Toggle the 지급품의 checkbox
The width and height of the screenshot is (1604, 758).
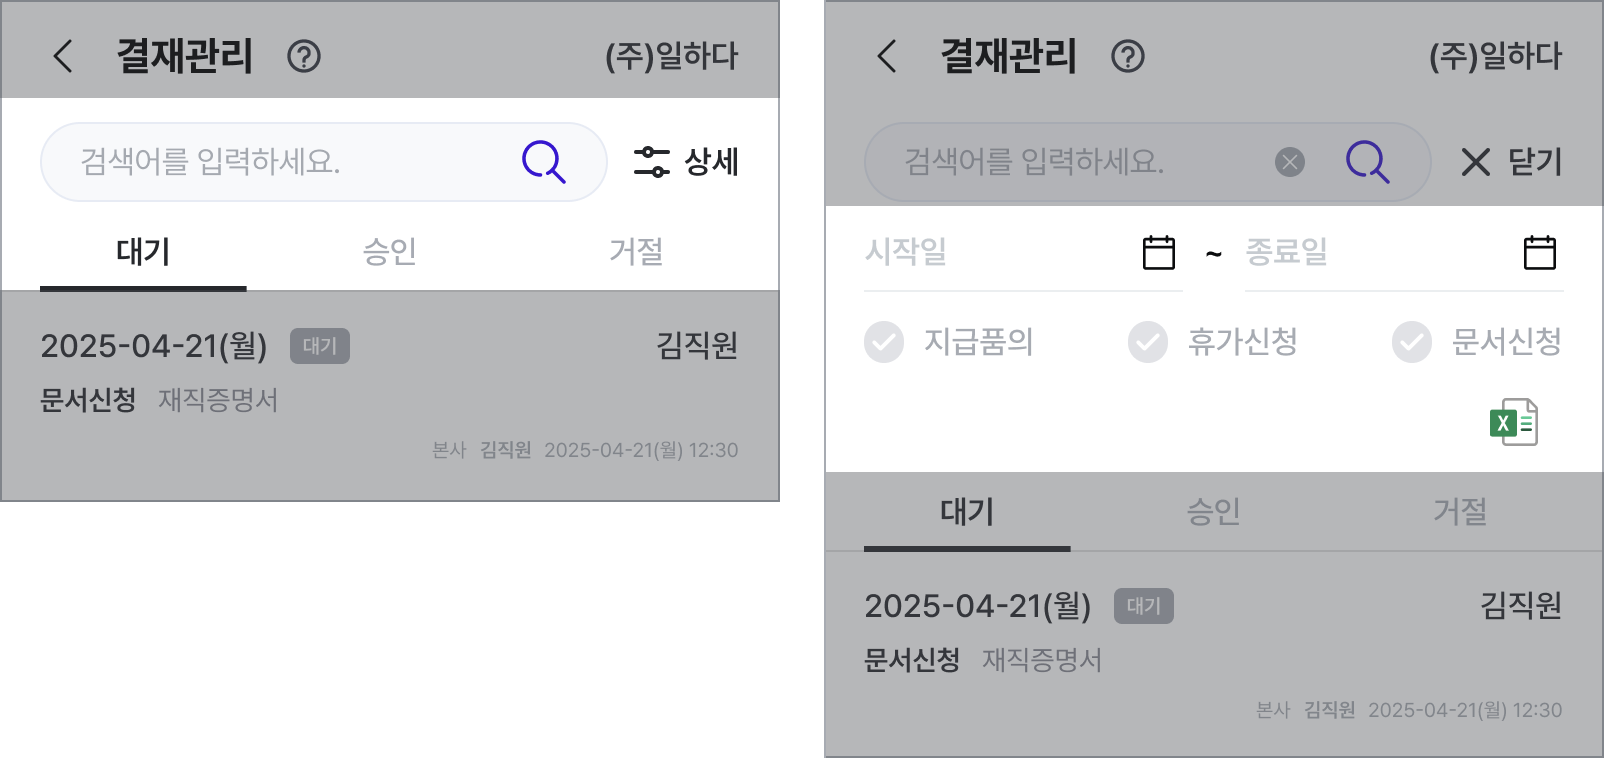tap(884, 342)
